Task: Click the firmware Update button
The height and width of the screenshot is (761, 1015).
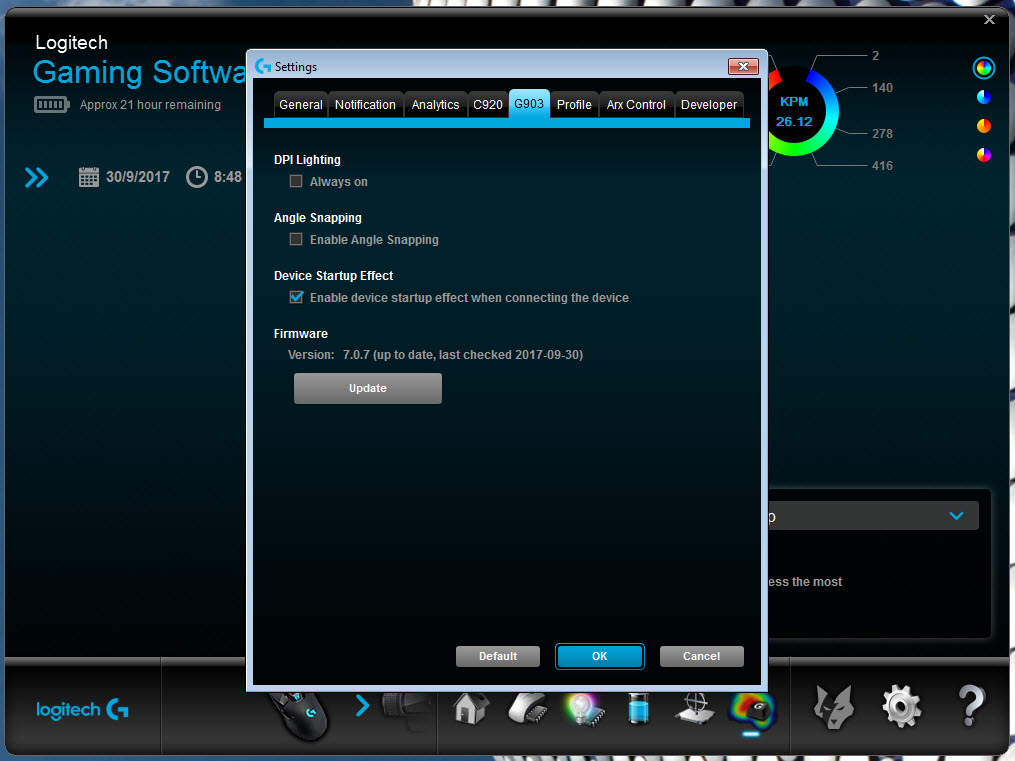Action: click(x=368, y=388)
